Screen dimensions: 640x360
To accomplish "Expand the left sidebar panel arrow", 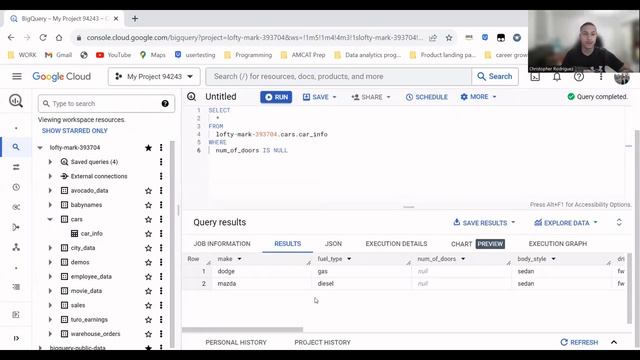I will tap(16, 338).
